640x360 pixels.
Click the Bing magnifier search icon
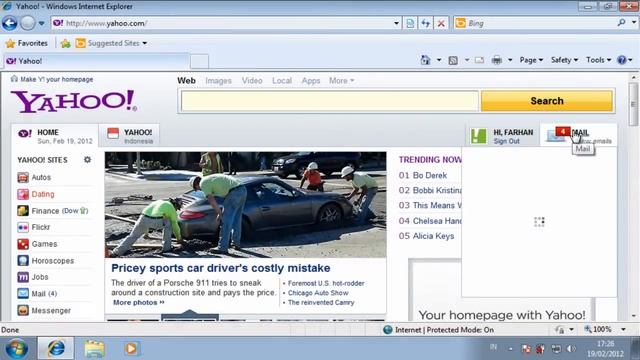pos(621,23)
